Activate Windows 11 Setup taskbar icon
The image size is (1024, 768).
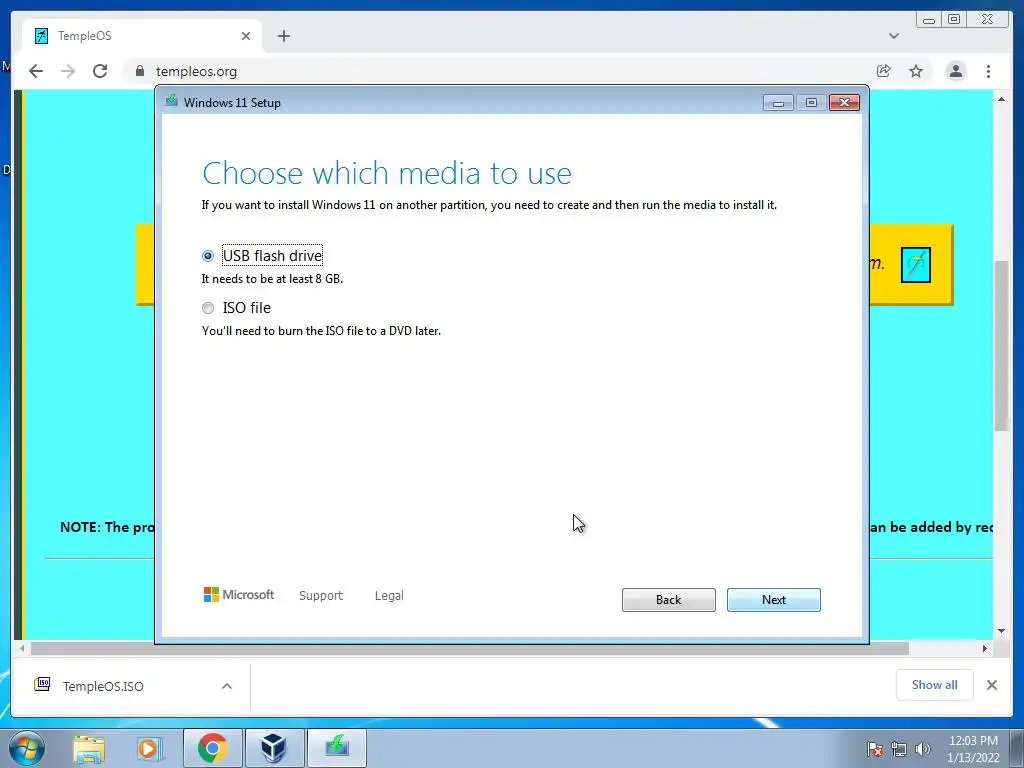tap(336, 748)
